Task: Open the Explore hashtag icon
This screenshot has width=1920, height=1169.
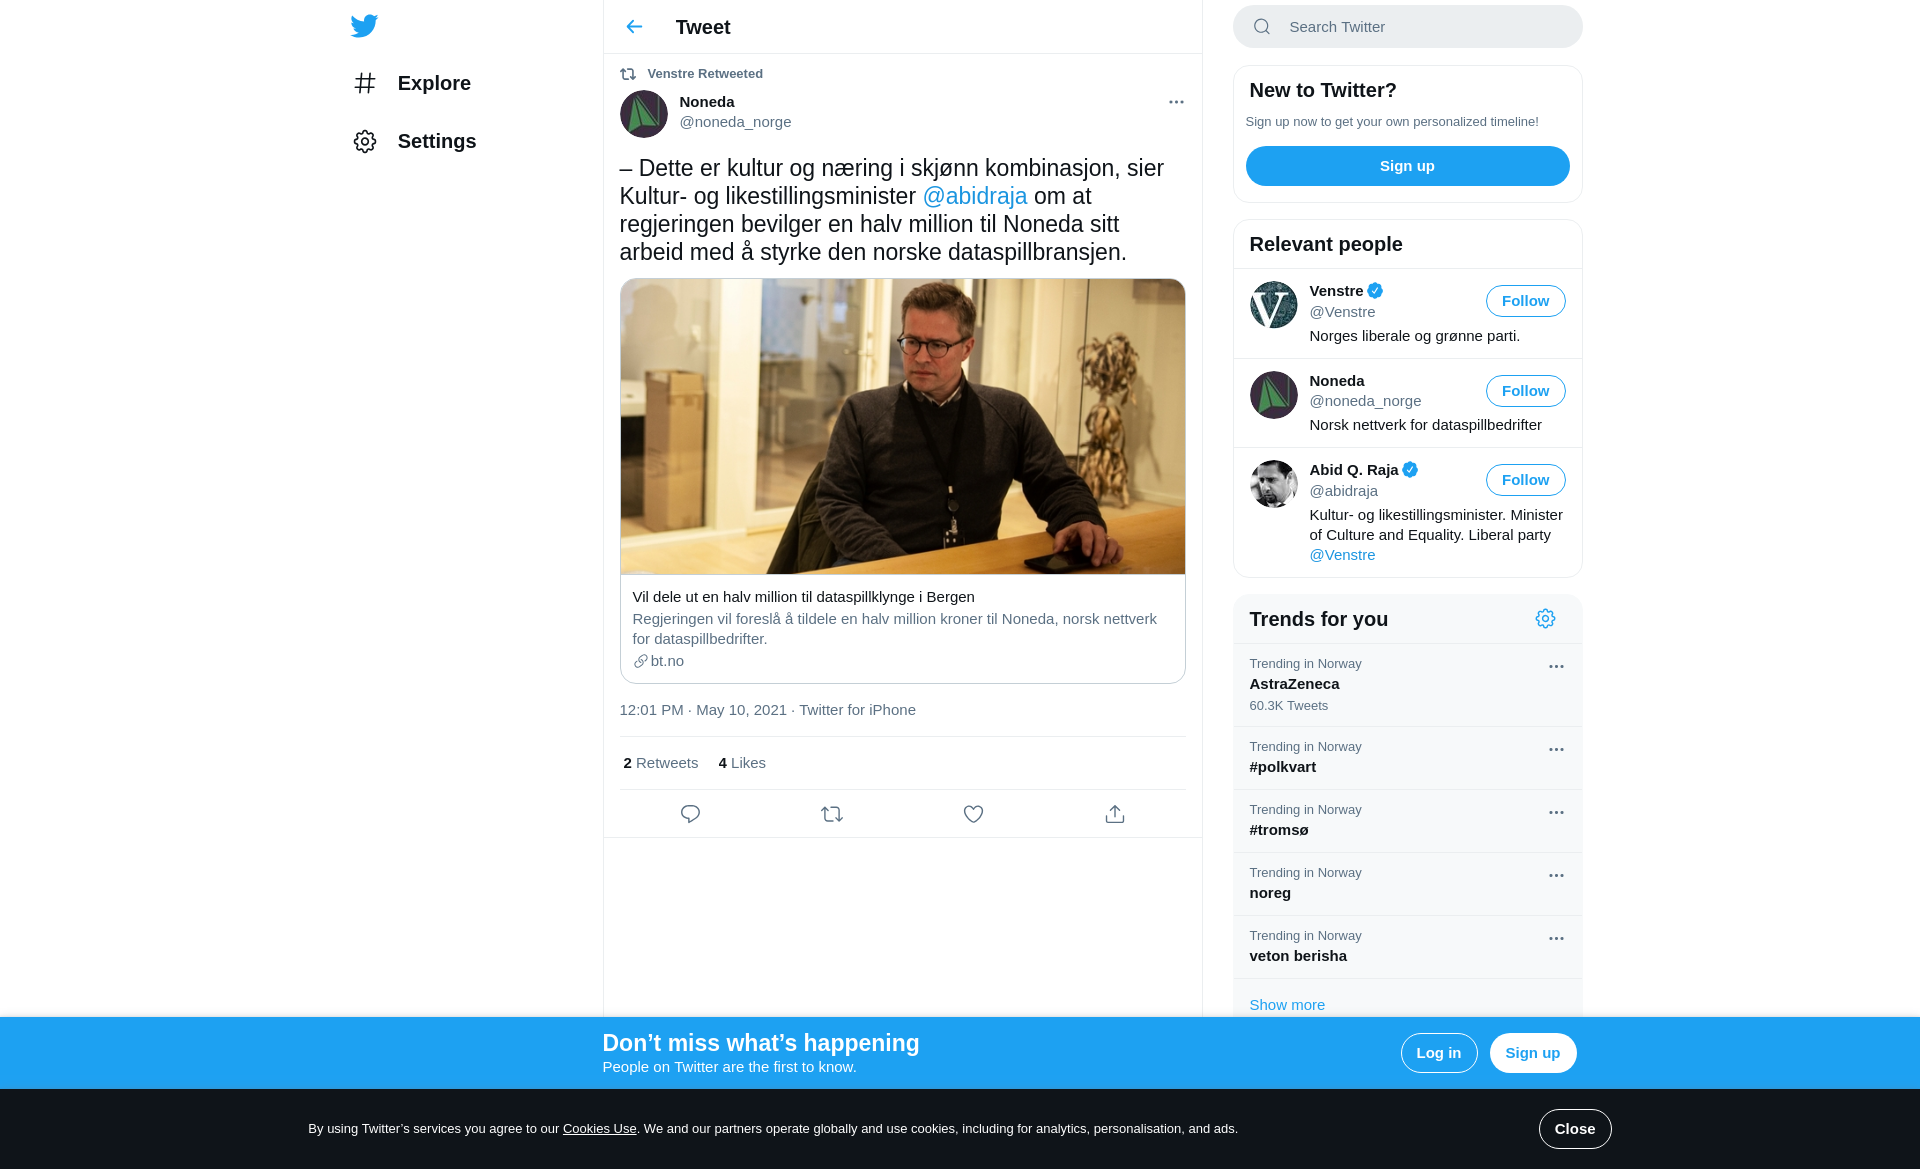Action: [365, 83]
